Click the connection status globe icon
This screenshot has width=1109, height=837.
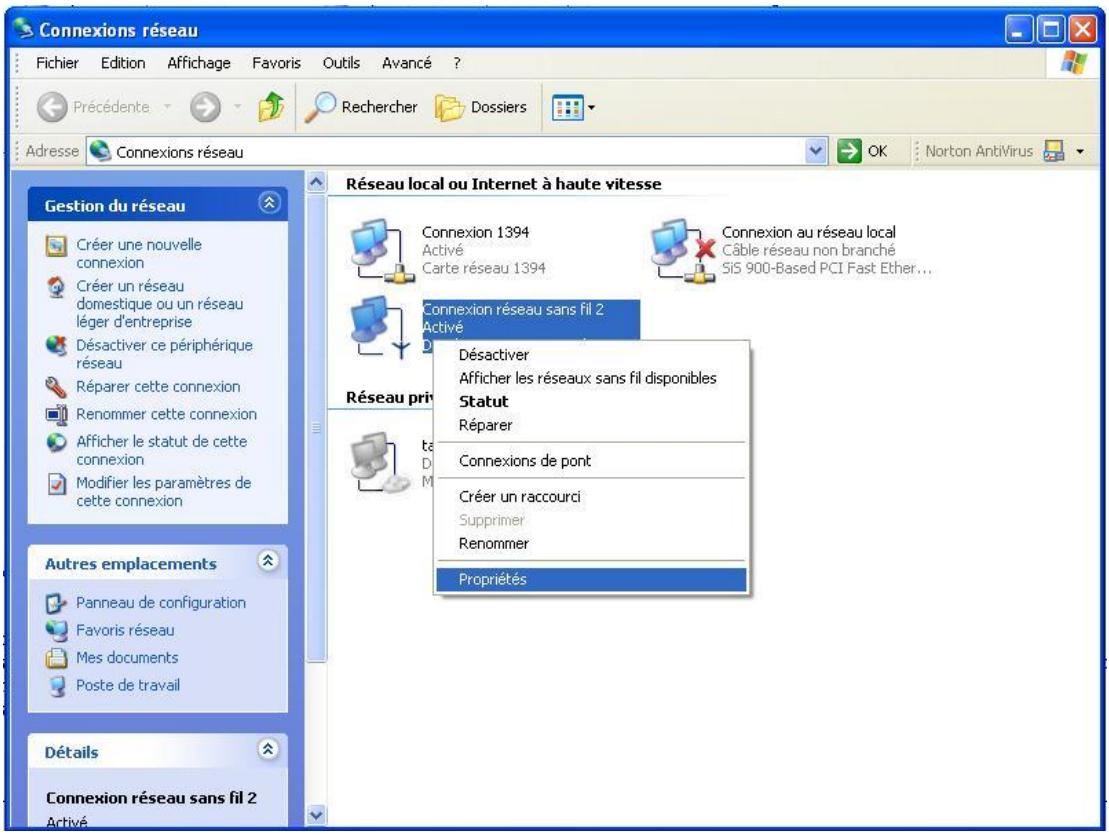tap(56, 443)
